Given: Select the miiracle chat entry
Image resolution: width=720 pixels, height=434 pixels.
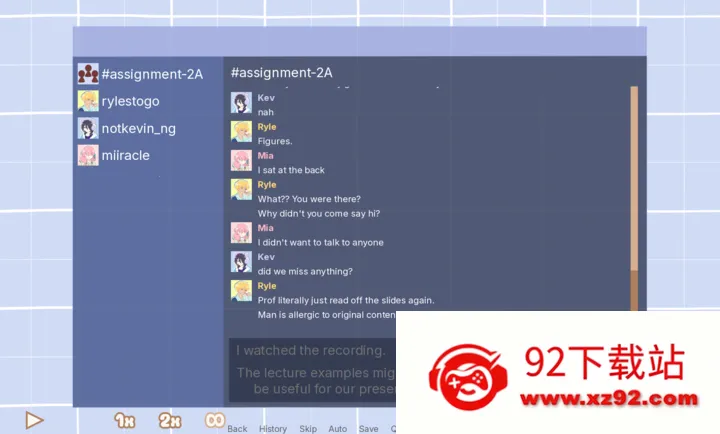Looking at the screenshot, I should click(x=126, y=155).
